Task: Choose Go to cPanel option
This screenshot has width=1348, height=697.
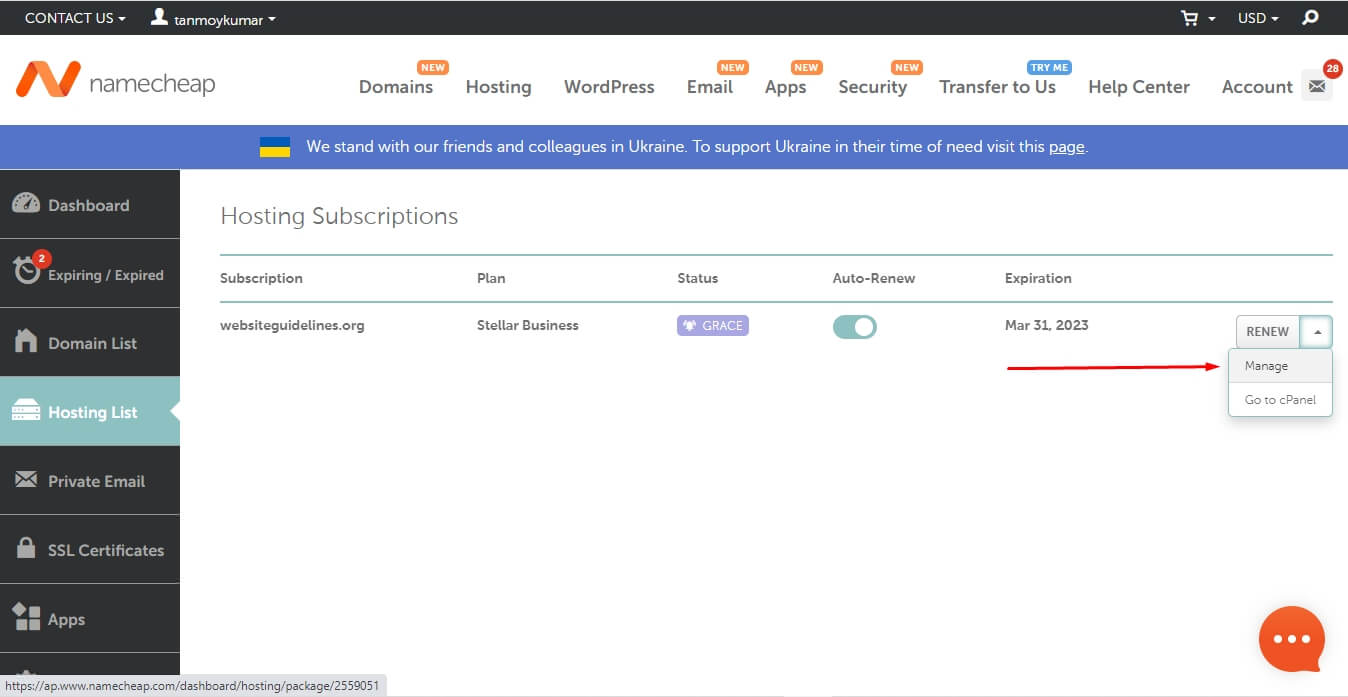Action: [1280, 400]
